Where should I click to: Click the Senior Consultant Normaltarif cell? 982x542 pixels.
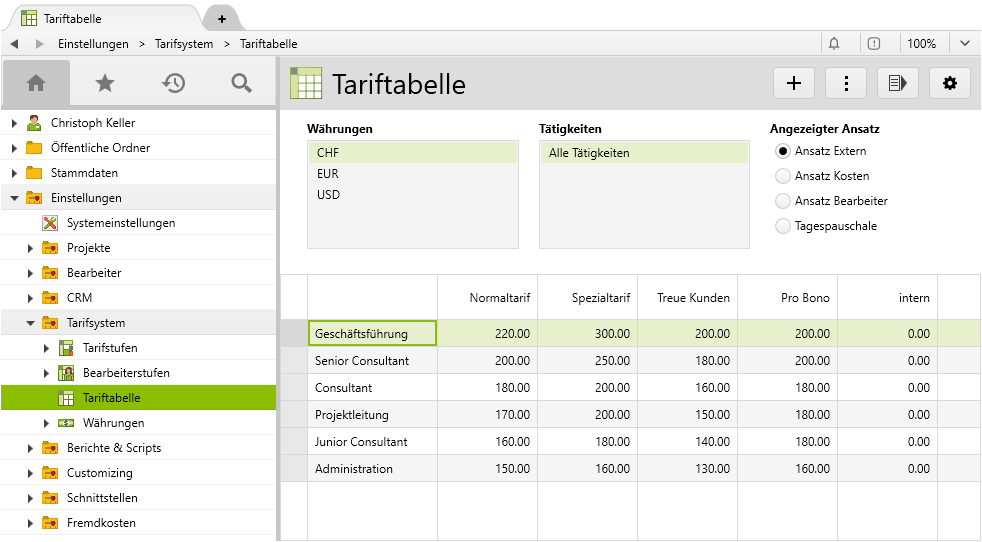point(488,361)
